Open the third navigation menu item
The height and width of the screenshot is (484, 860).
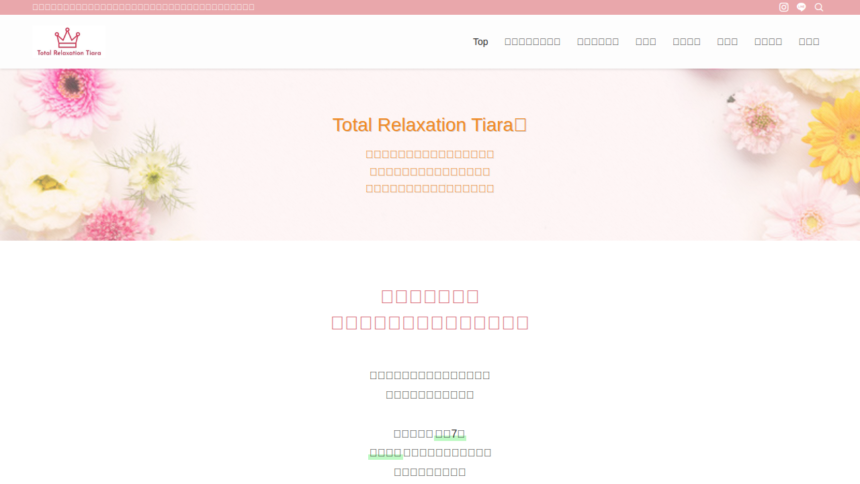point(597,42)
